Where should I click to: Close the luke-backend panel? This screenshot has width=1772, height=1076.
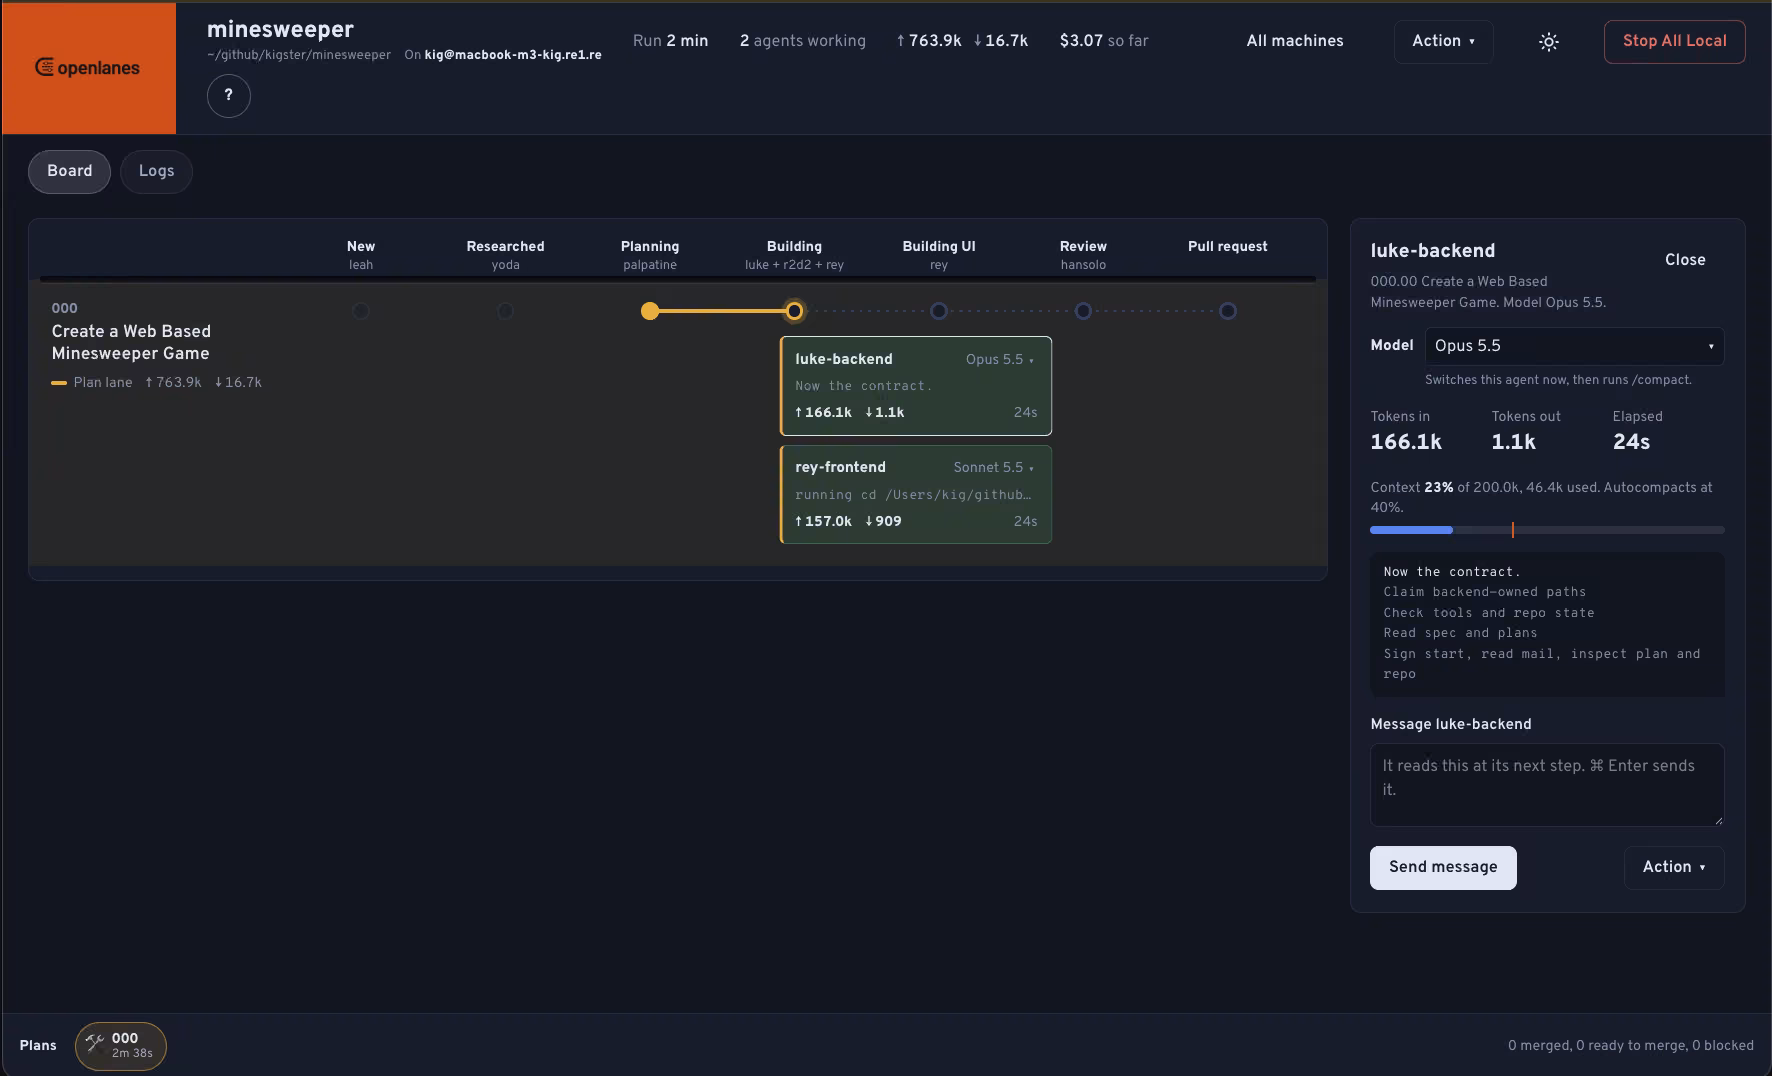tap(1685, 260)
